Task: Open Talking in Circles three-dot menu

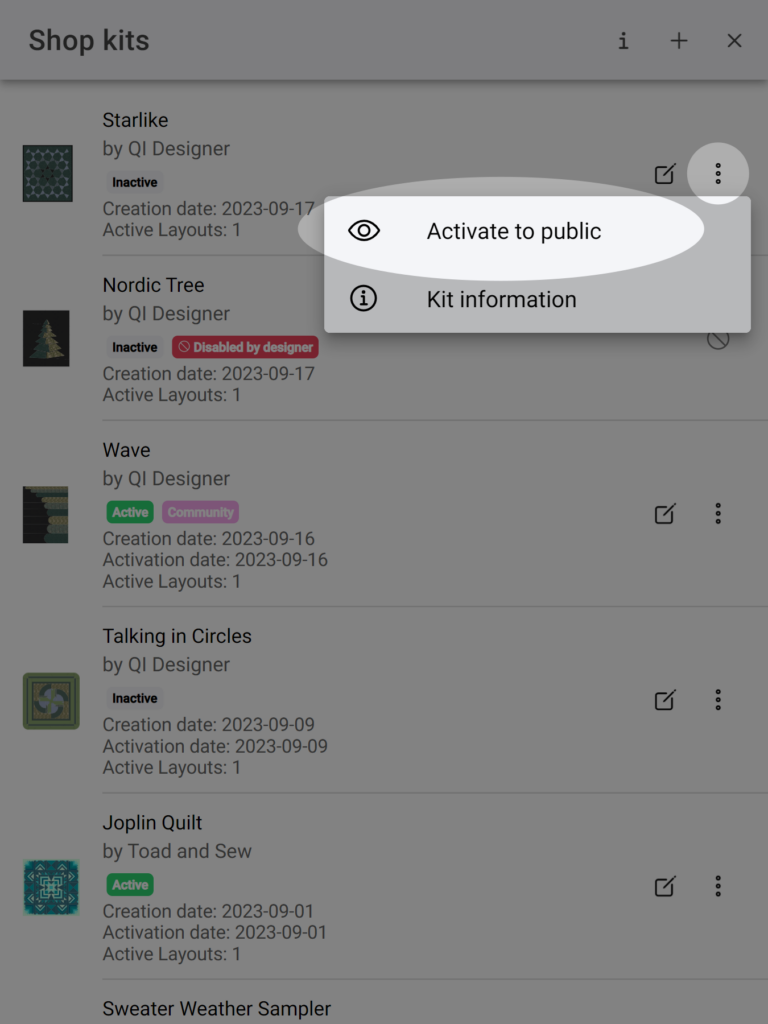Action: (x=718, y=699)
